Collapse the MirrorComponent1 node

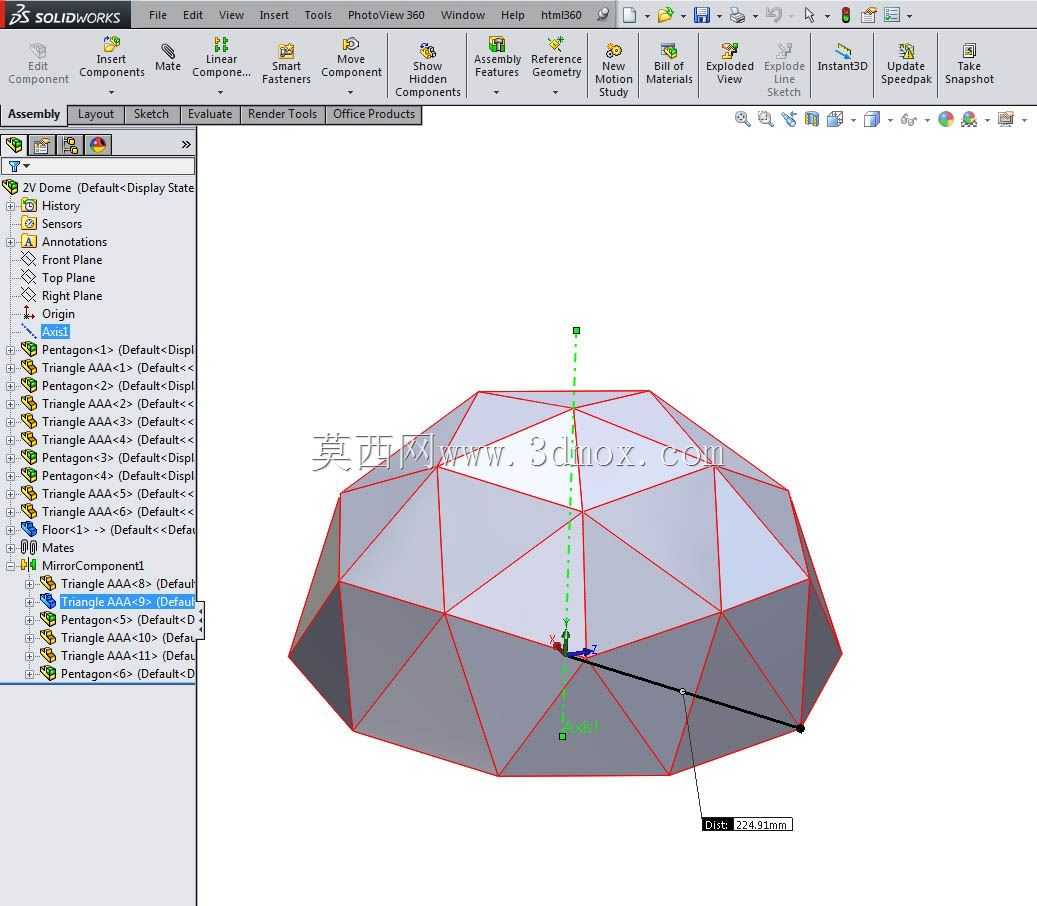pos(10,565)
